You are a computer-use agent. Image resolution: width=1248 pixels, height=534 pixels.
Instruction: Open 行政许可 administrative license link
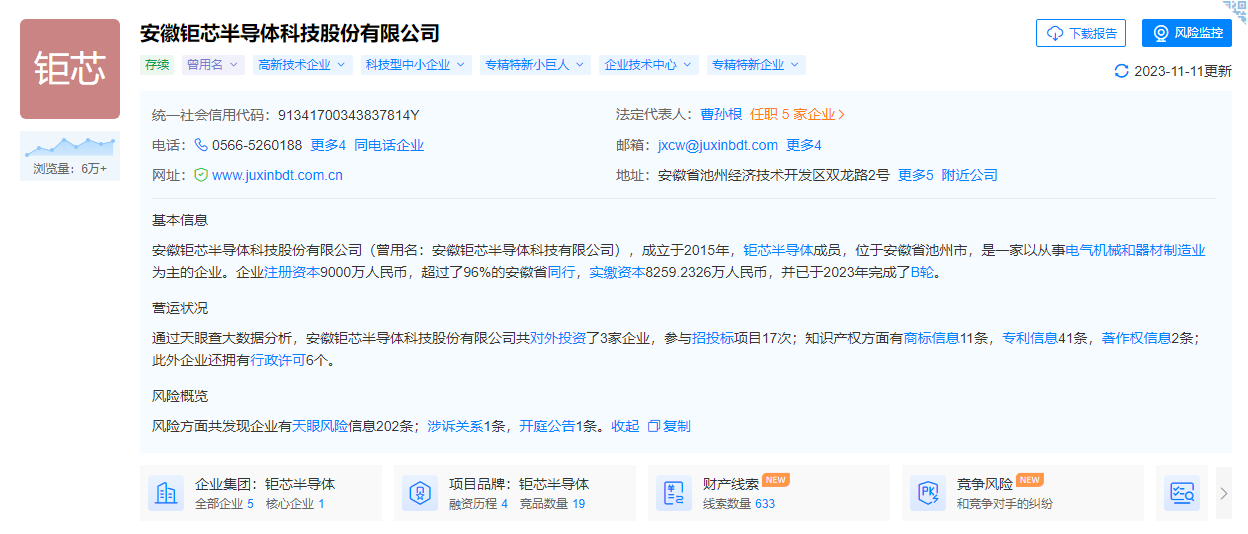click(278, 360)
